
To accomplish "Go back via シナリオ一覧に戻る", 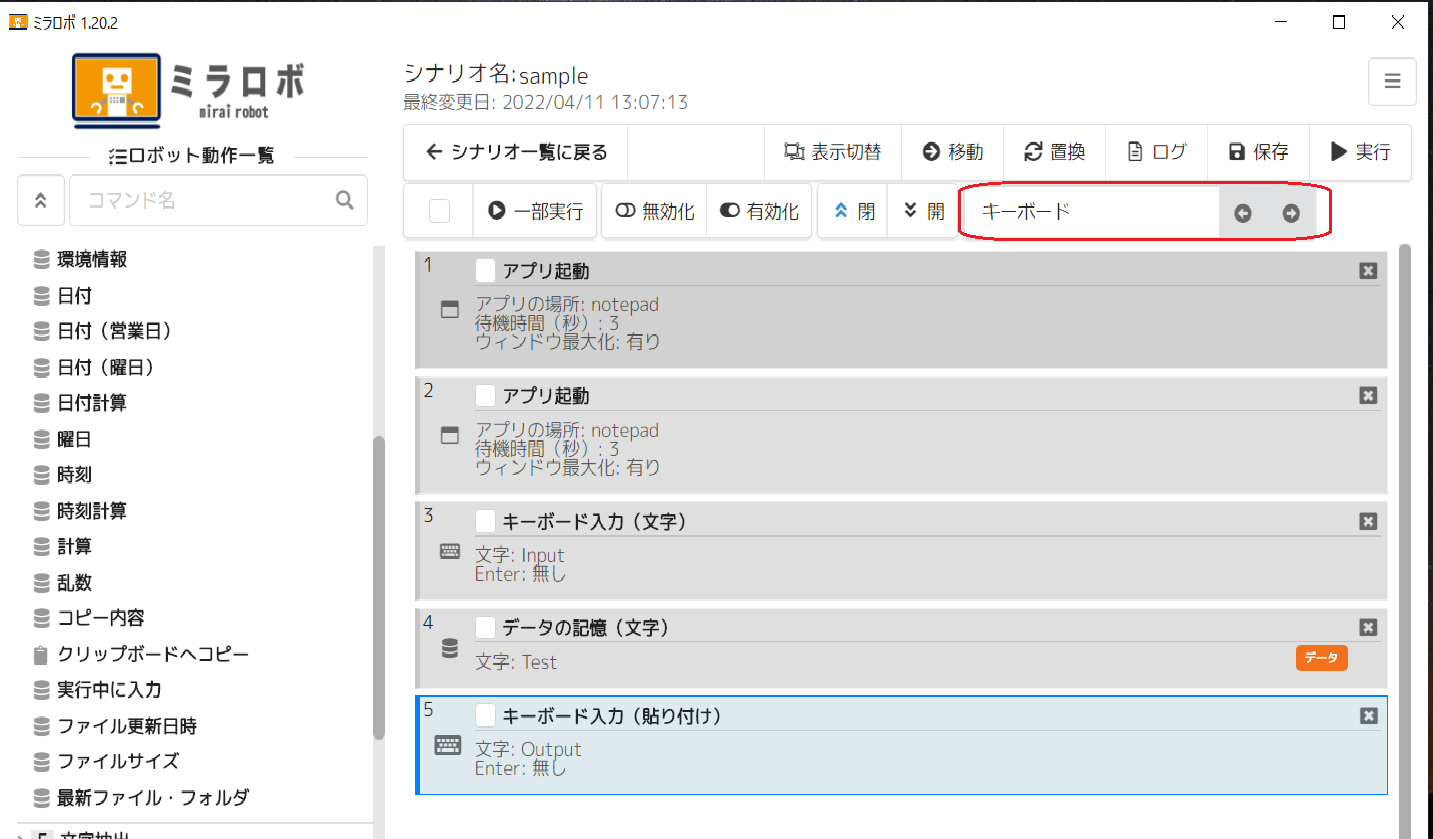I will point(516,152).
